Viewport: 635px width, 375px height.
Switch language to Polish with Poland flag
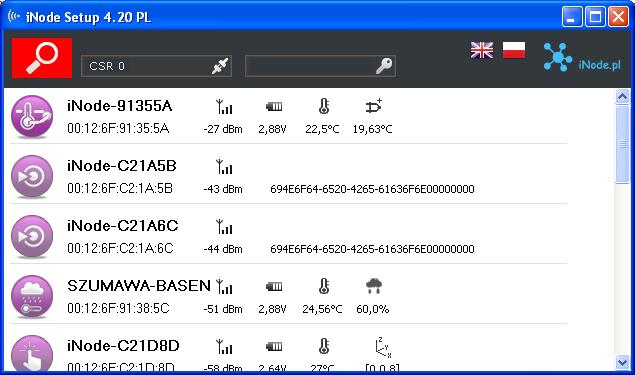click(514, 50)
